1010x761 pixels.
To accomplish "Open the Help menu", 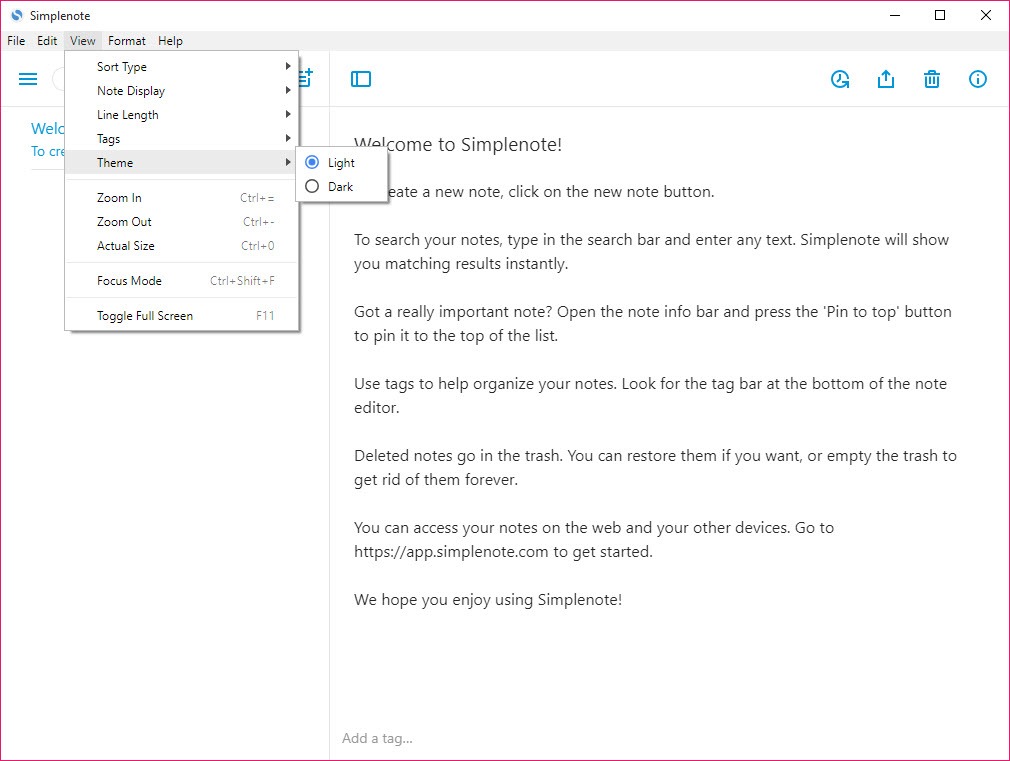I will pyautogui.click(x=171, y=41).
